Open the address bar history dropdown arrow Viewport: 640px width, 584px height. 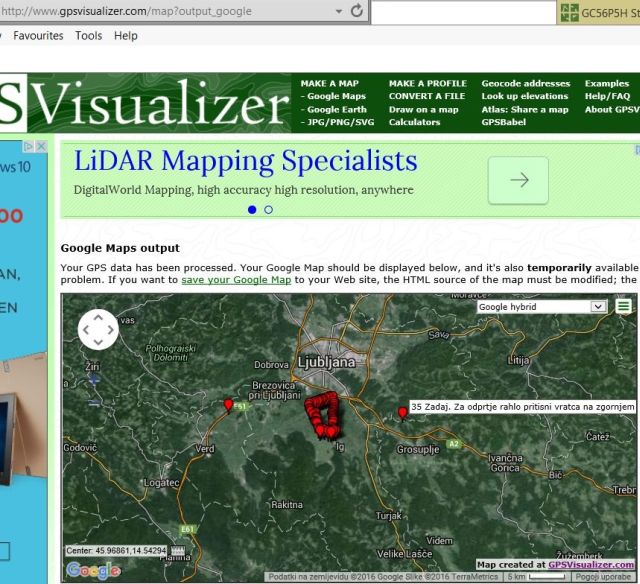[x=335, y=11]
